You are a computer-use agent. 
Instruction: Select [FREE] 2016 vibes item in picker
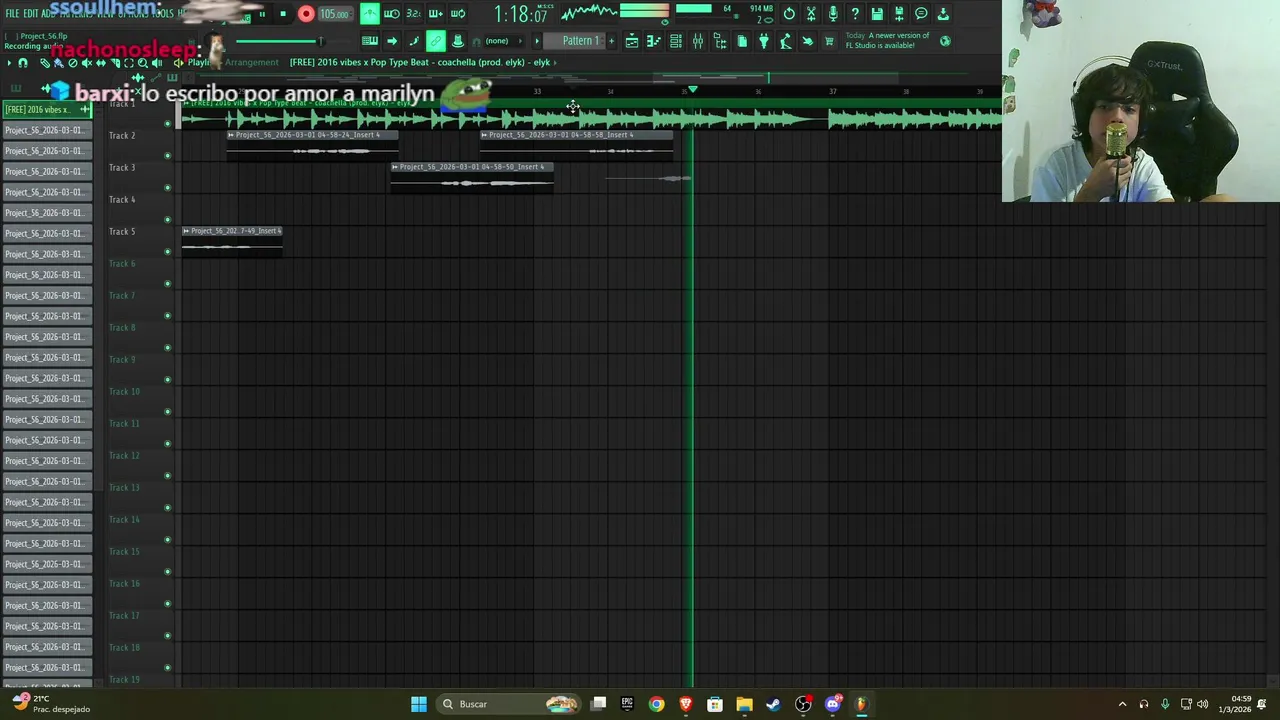click(x=46, y=109)
